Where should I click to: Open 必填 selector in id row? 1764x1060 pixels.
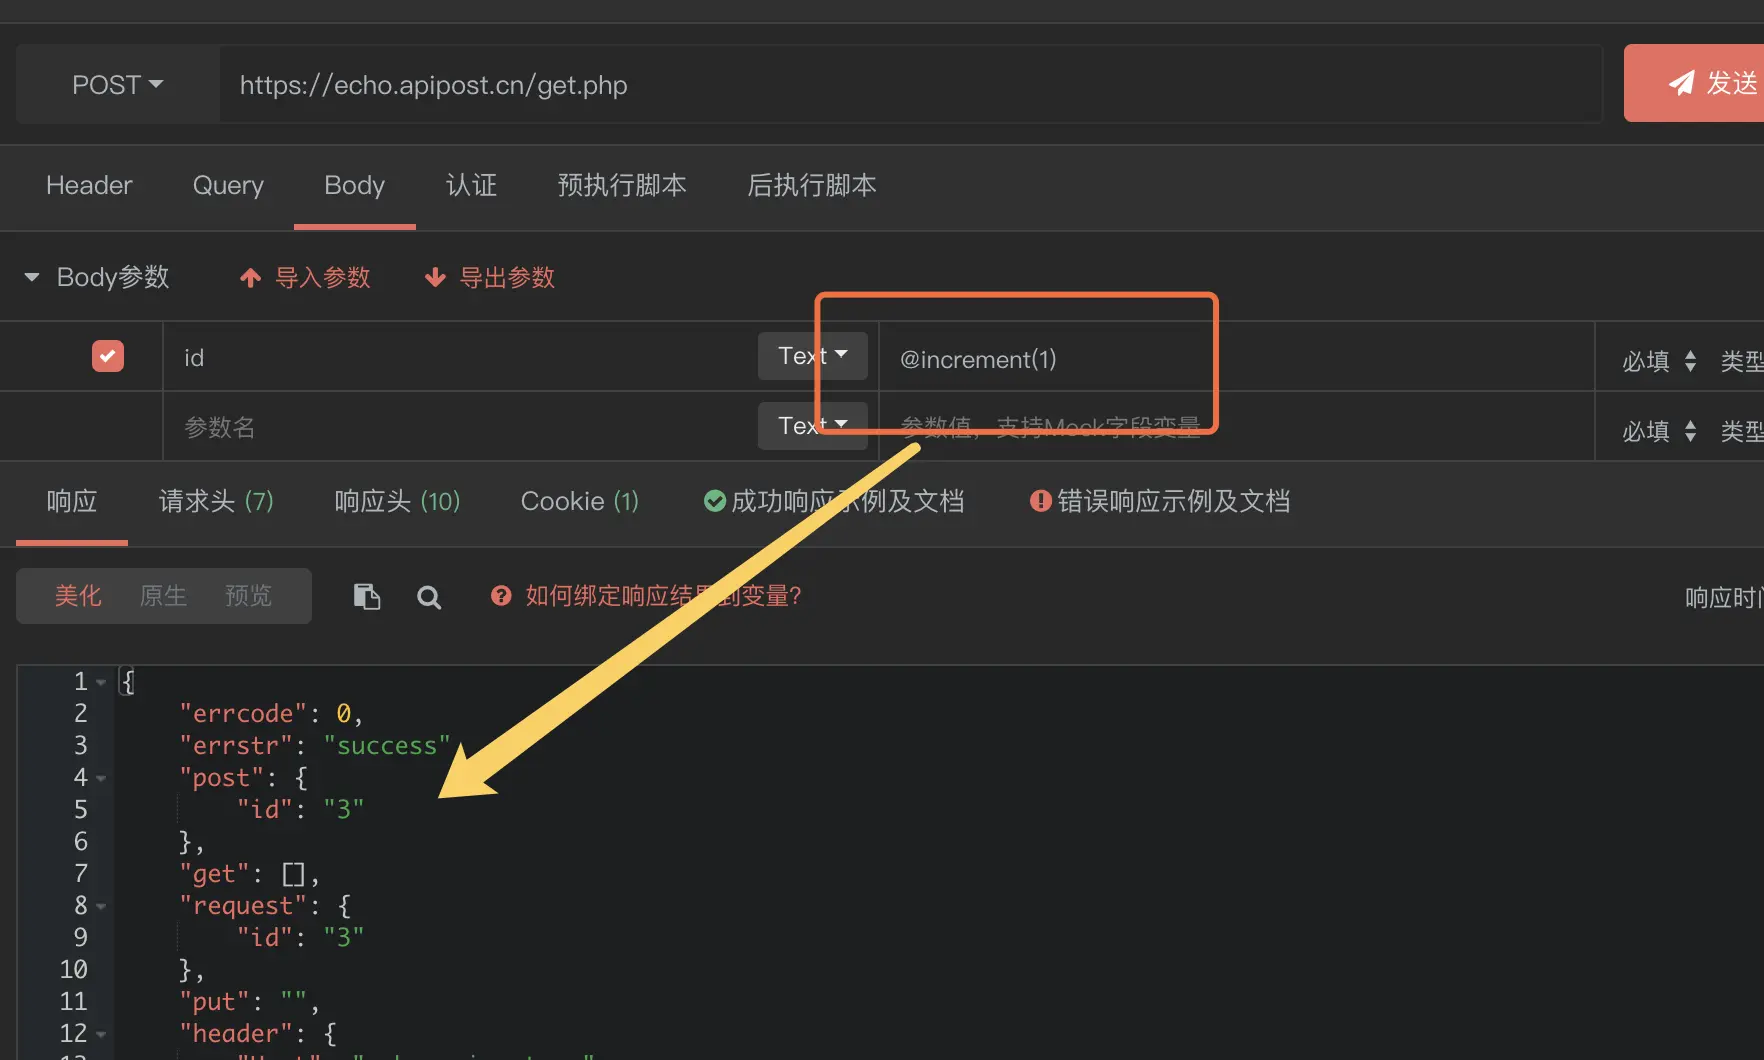pyautogui.click(x=1659, y=361)
